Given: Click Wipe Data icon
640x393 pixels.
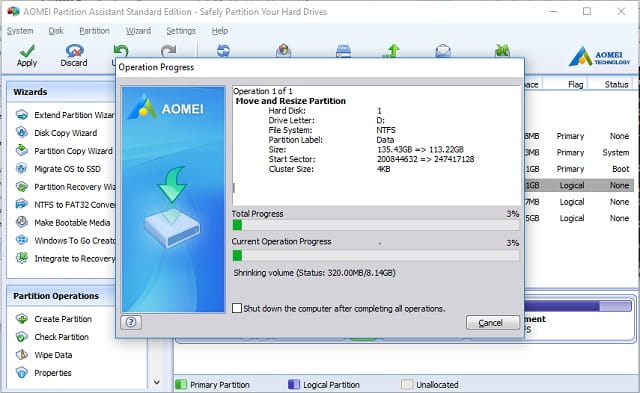Looking at the screenshot, I should [x=22, y=355].
